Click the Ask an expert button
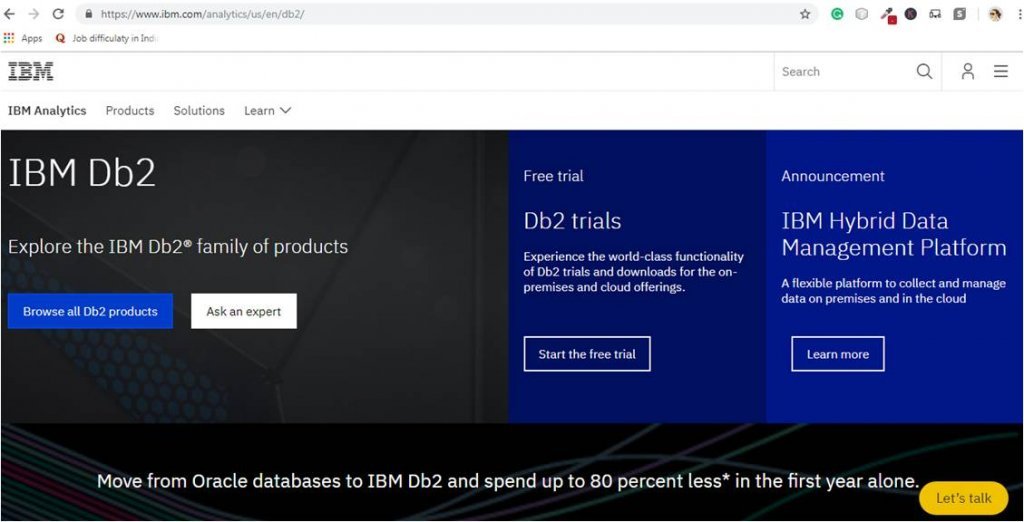 244,311
